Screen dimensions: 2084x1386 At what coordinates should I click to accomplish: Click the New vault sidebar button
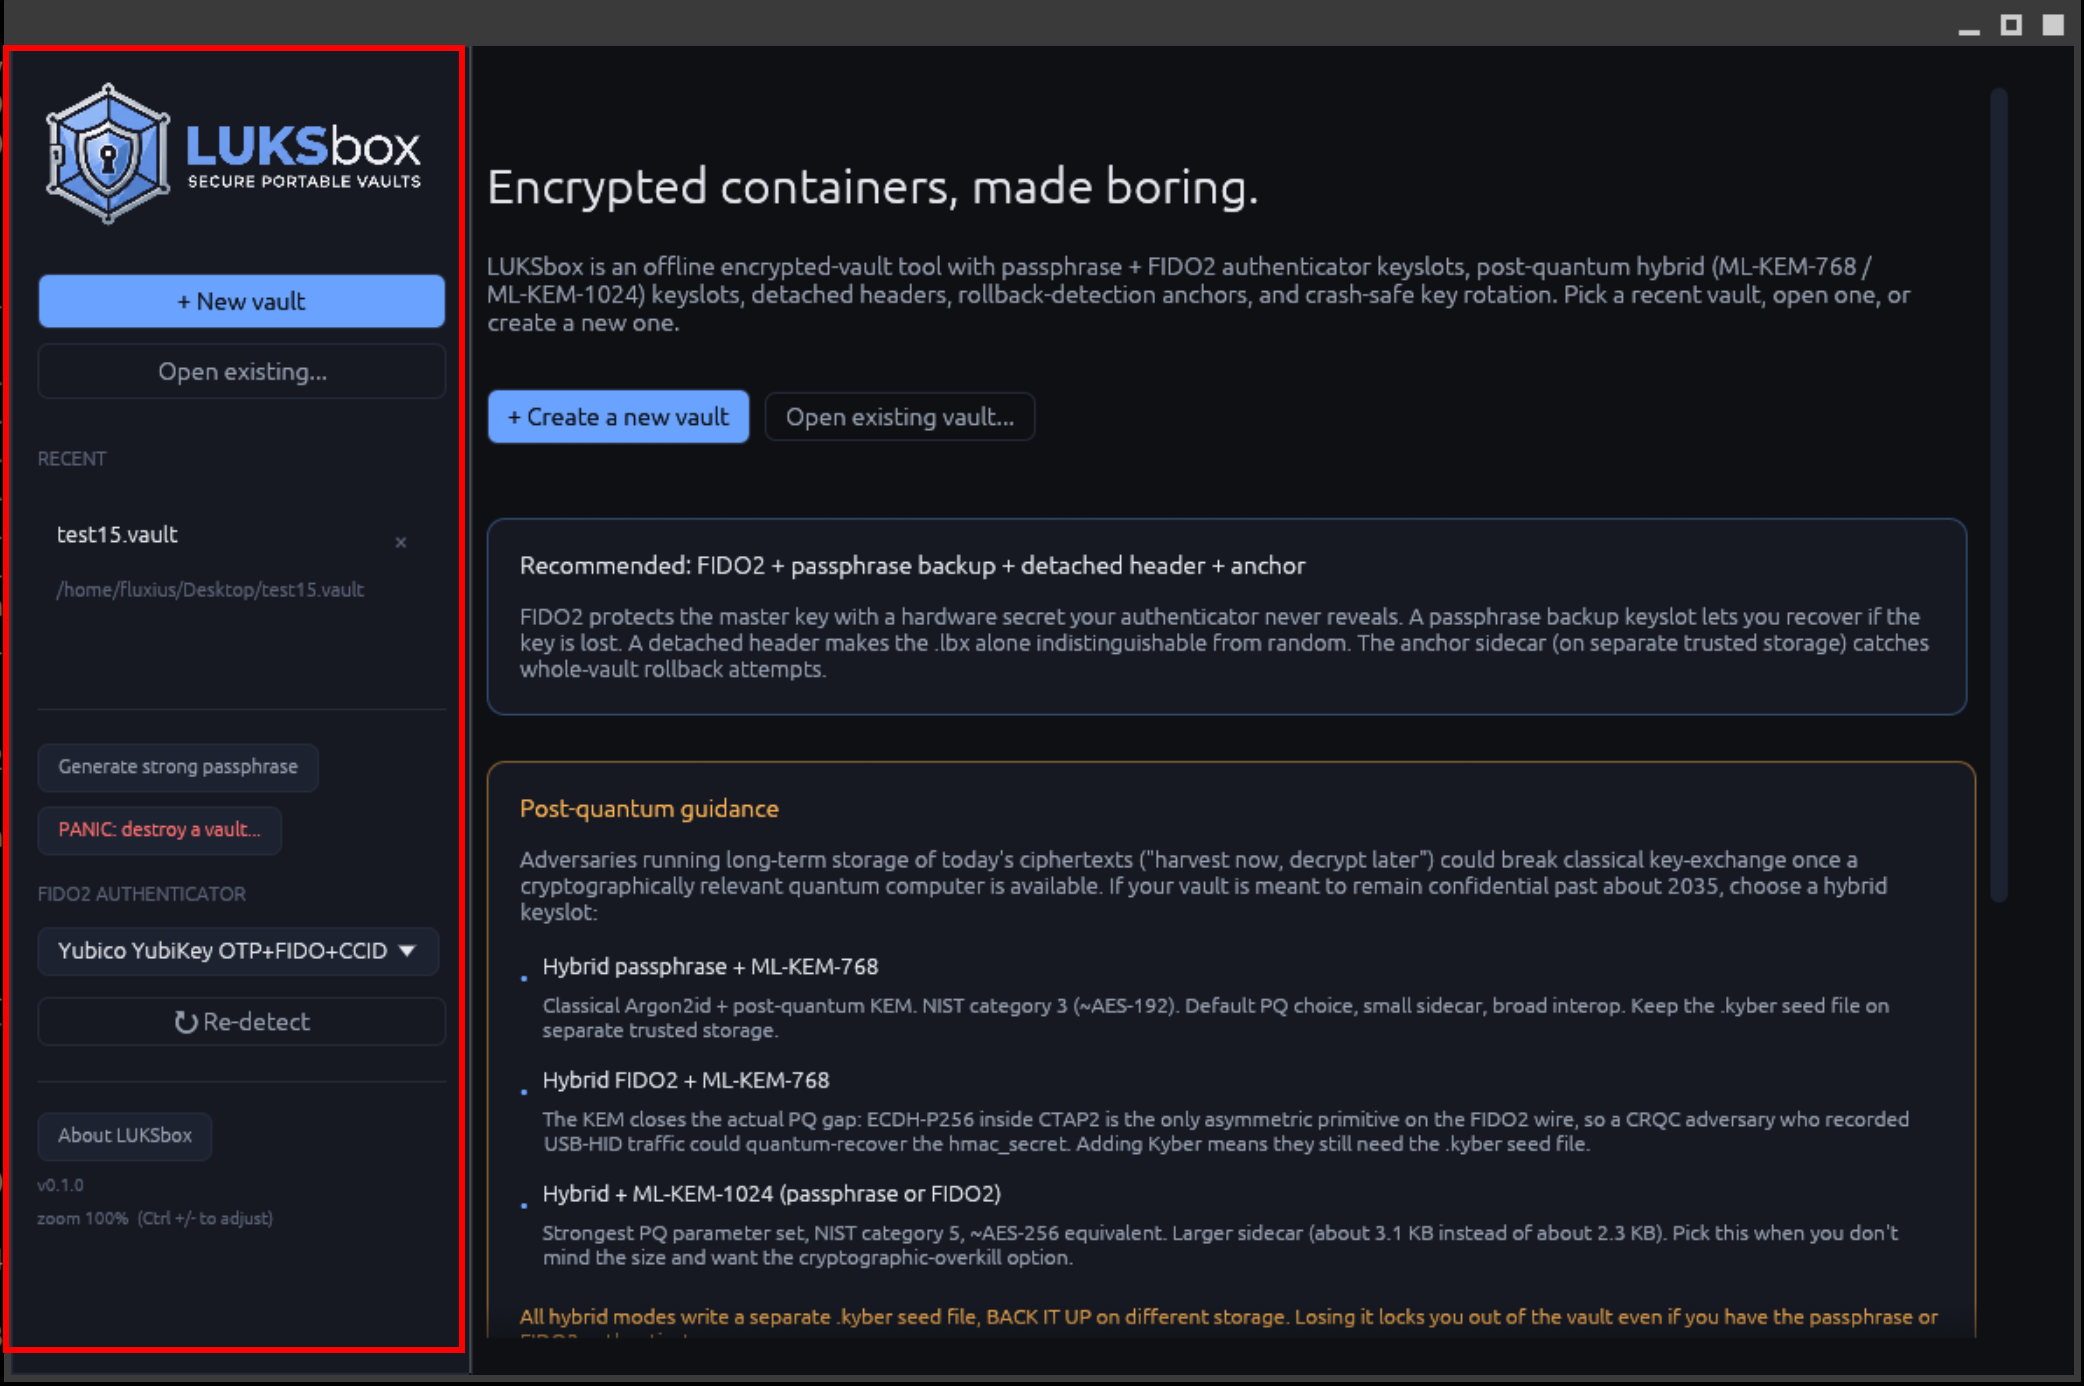pos(241,301)
